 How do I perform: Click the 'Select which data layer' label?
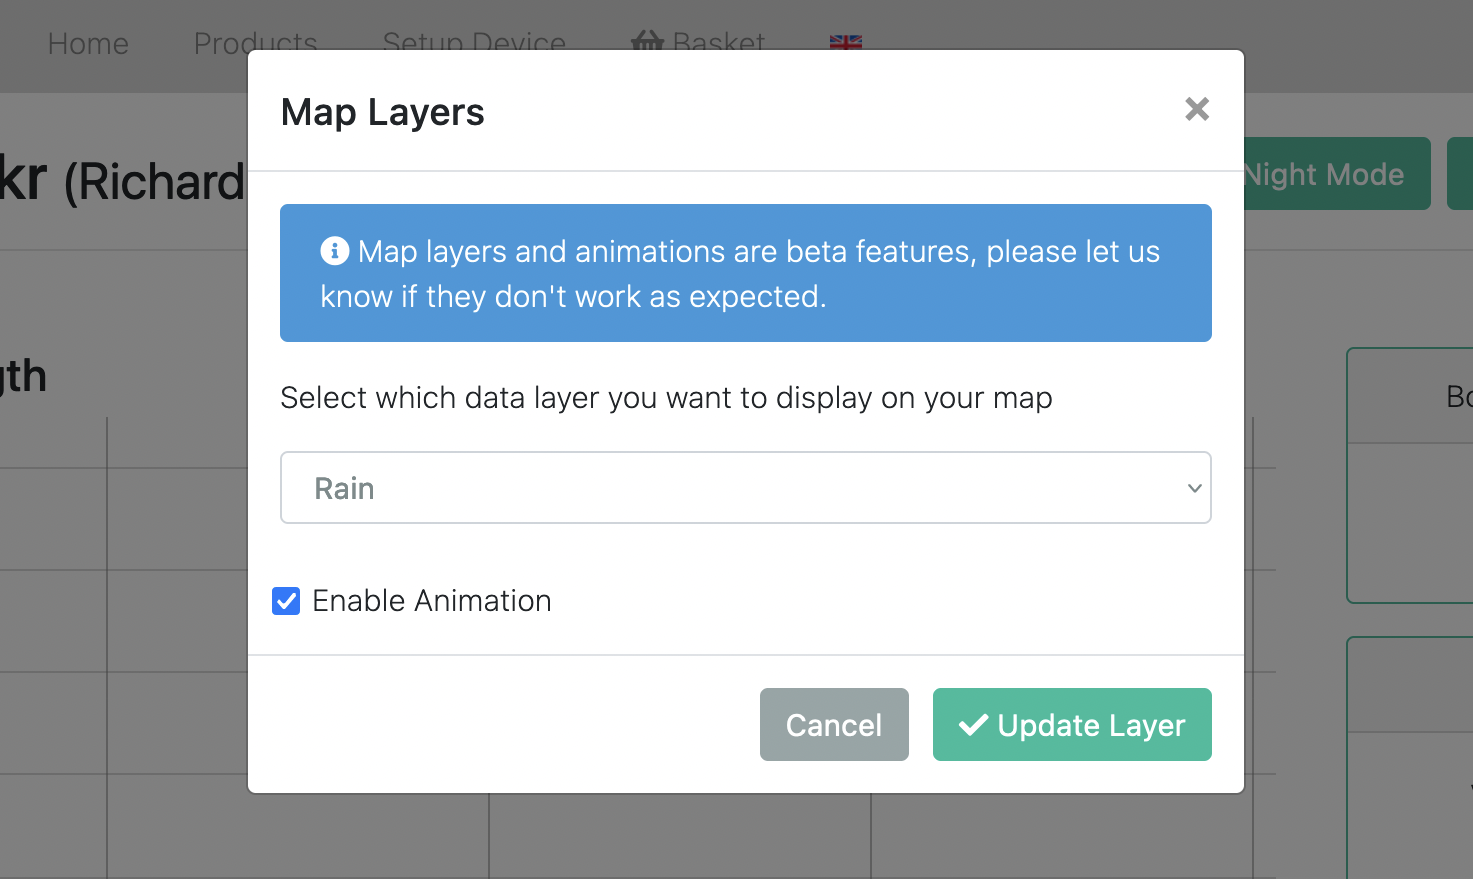666,398
